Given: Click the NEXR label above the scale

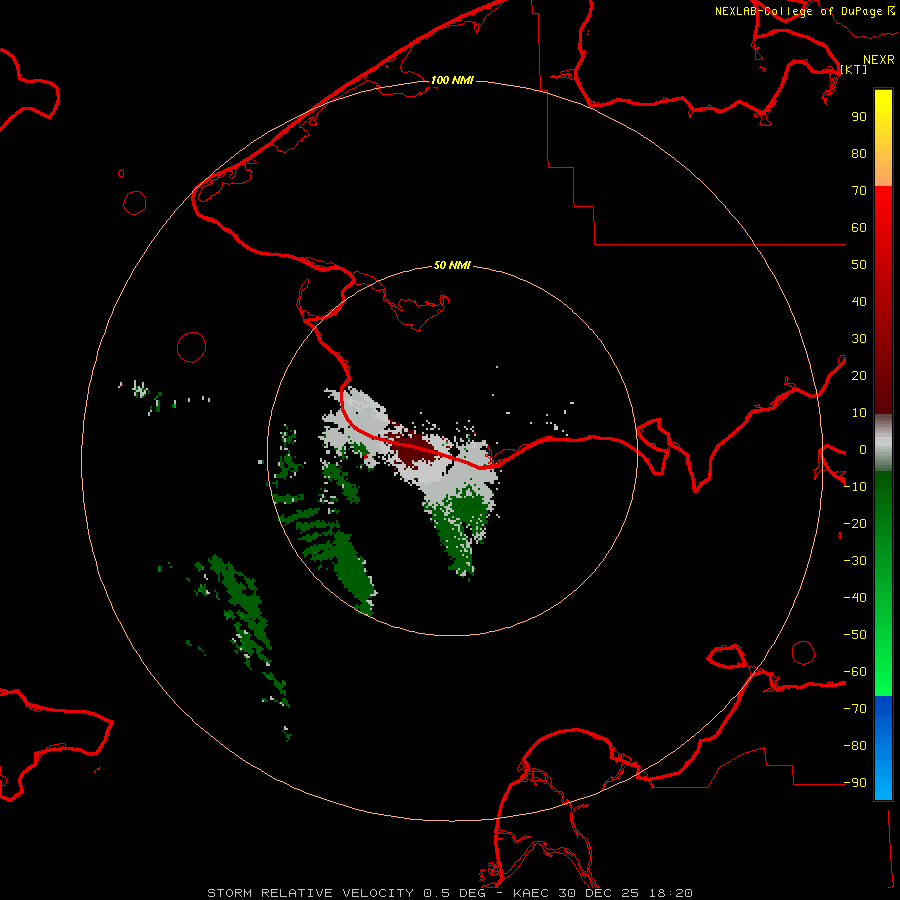Looking at the screenshot, I should coord(879,60).
